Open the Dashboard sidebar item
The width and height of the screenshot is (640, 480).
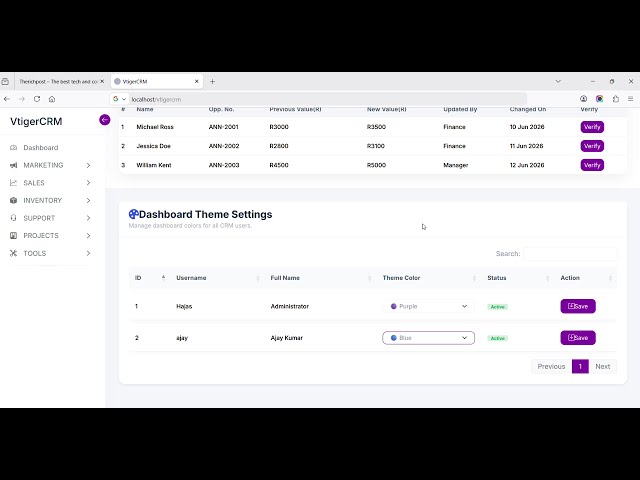tap(41, 147)
